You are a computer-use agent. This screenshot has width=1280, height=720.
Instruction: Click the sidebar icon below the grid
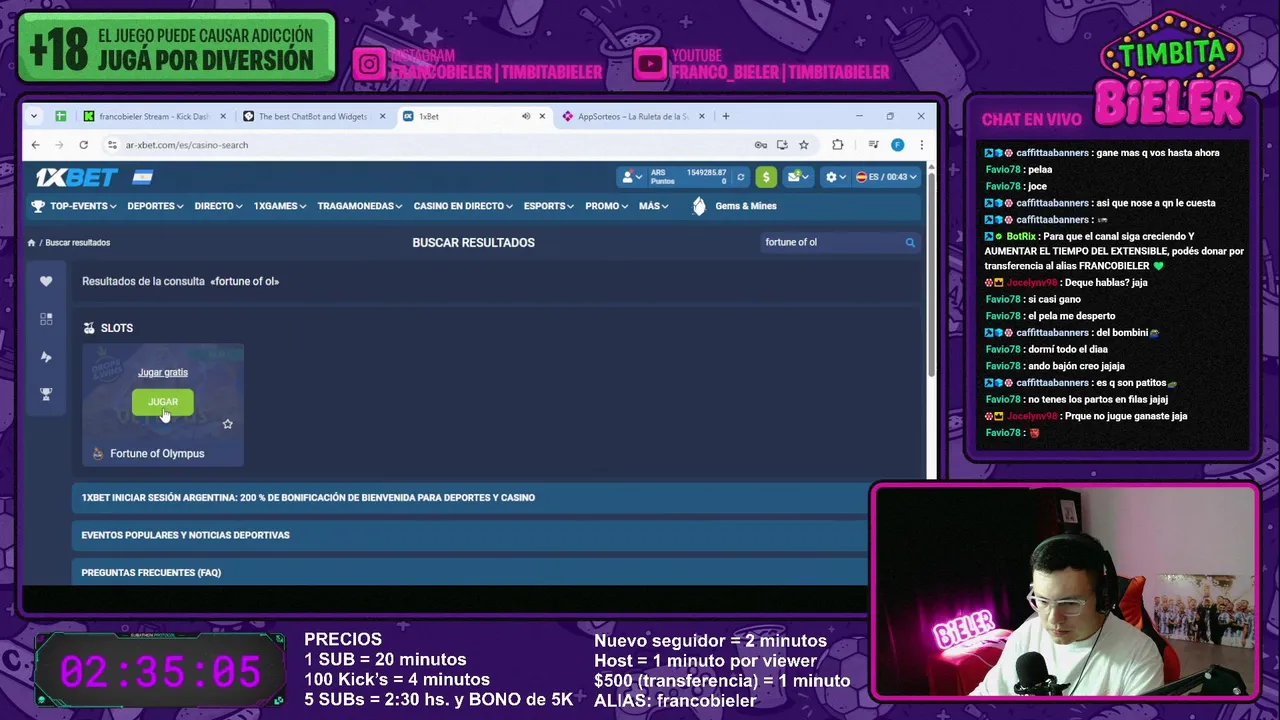click(46, 357)
